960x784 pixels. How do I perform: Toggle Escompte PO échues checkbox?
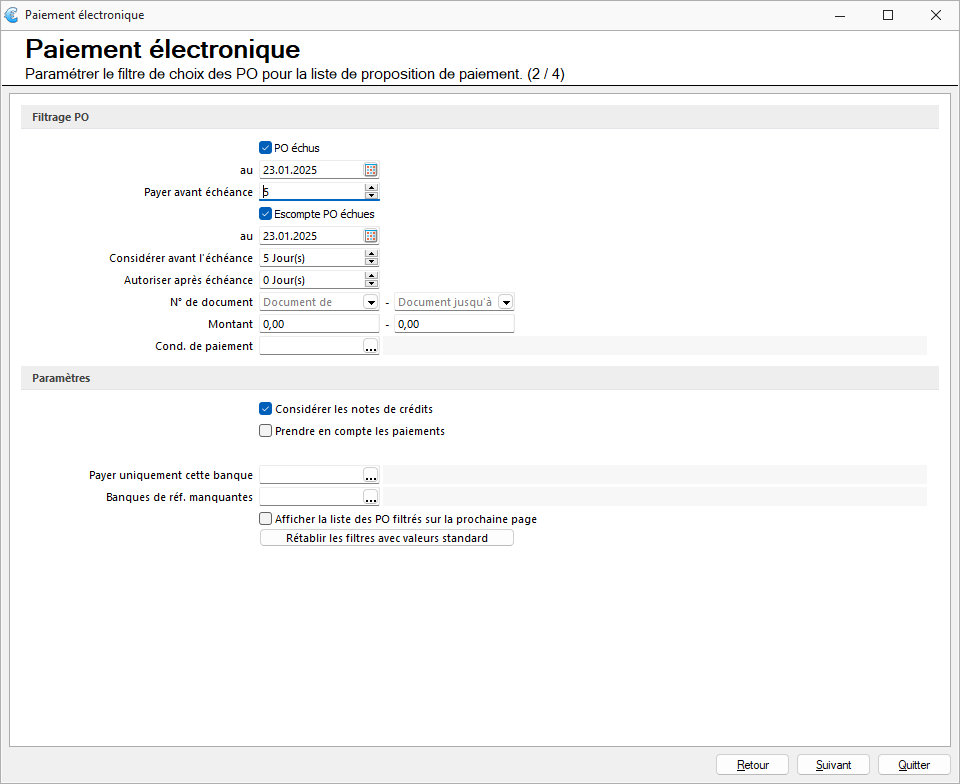click(265, 214)
